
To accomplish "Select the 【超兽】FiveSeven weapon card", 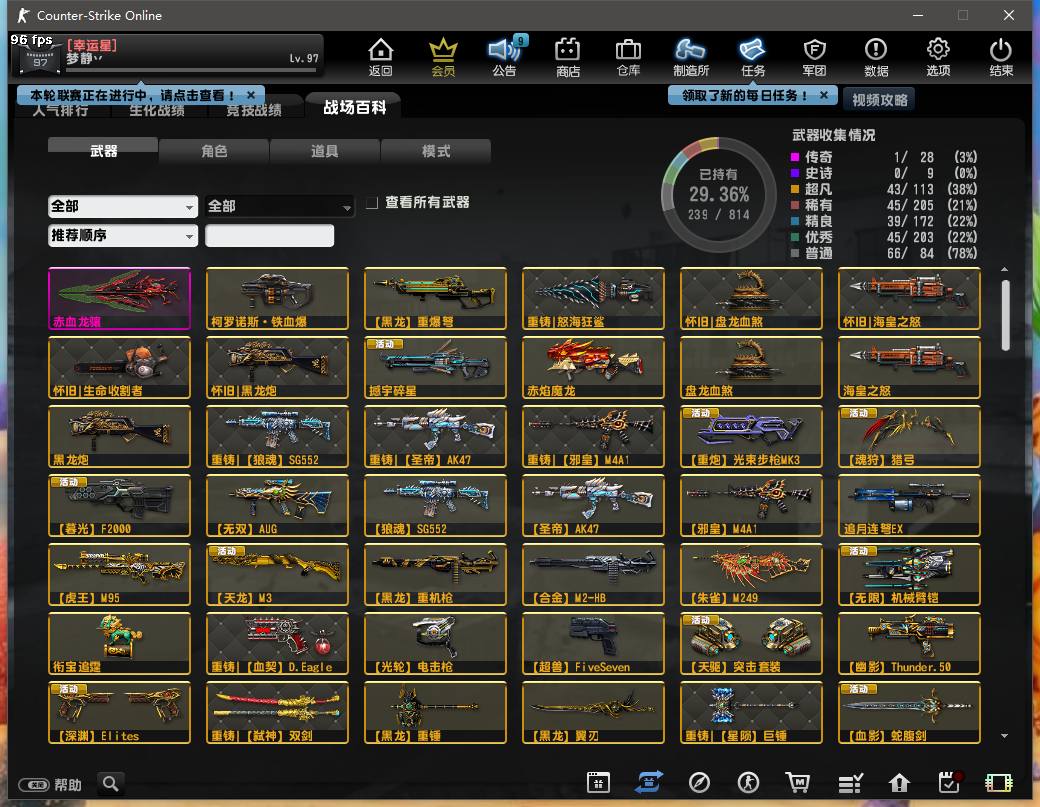I will pos(593,643).
